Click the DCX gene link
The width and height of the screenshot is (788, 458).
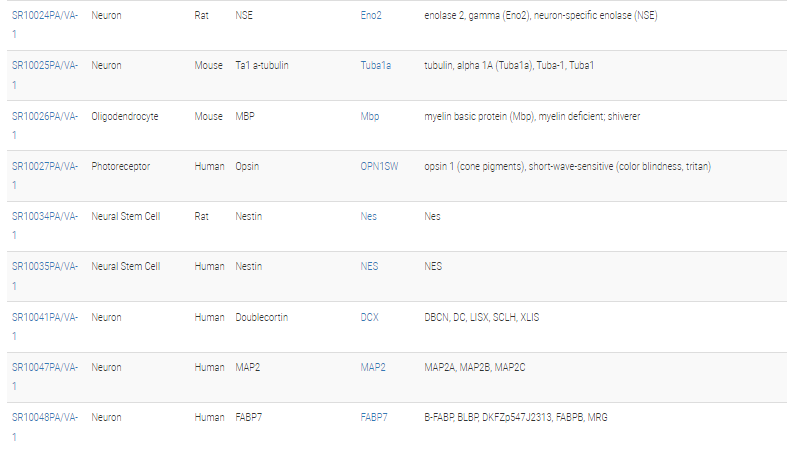pyautogui.click(x=369, y=317)
